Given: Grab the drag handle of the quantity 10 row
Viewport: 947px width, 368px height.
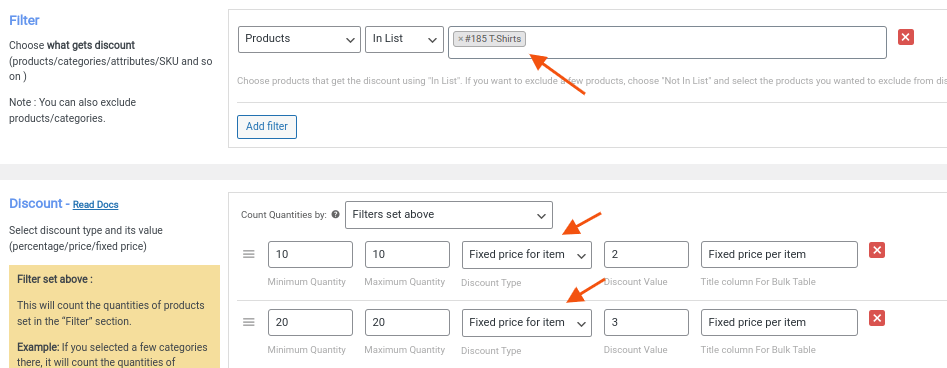Looking at the screenshot, I should click(x=249, y=254).
